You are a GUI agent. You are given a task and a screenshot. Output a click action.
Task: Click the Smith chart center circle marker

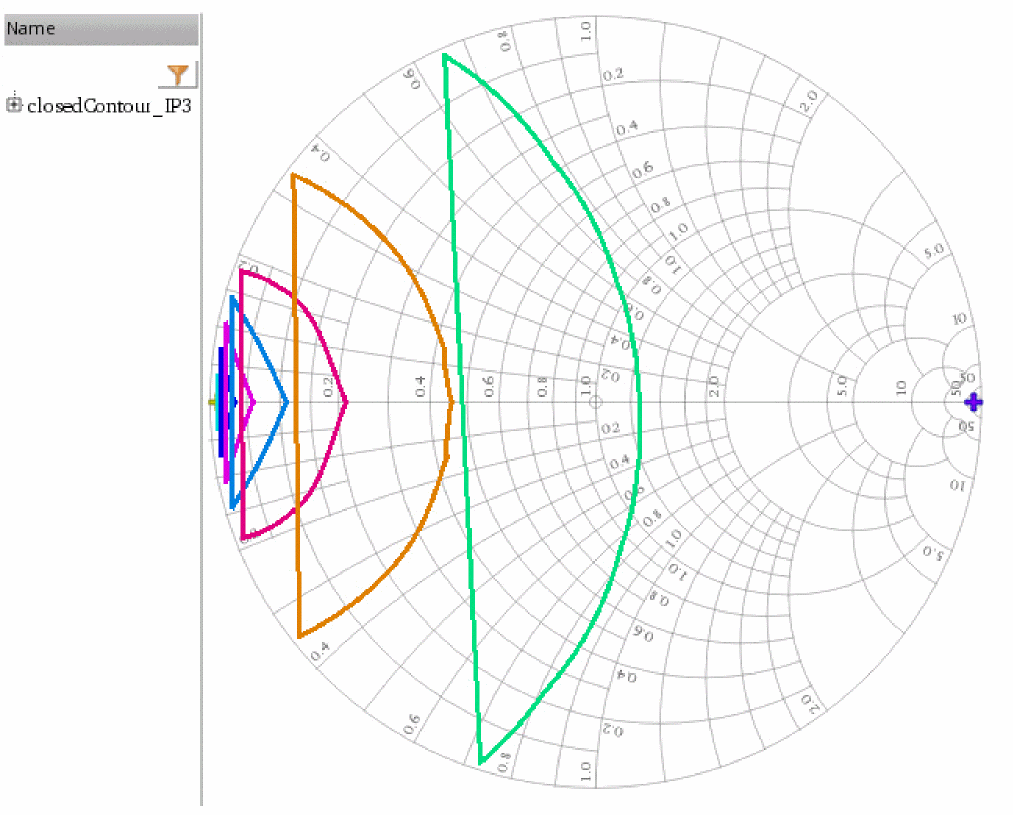point(596,402)
